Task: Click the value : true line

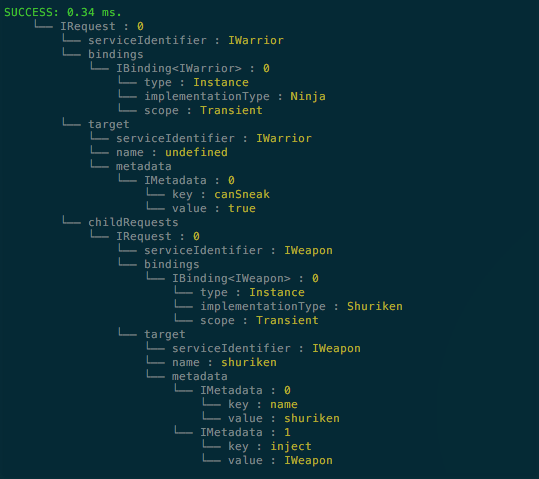Action: point(214,208)
